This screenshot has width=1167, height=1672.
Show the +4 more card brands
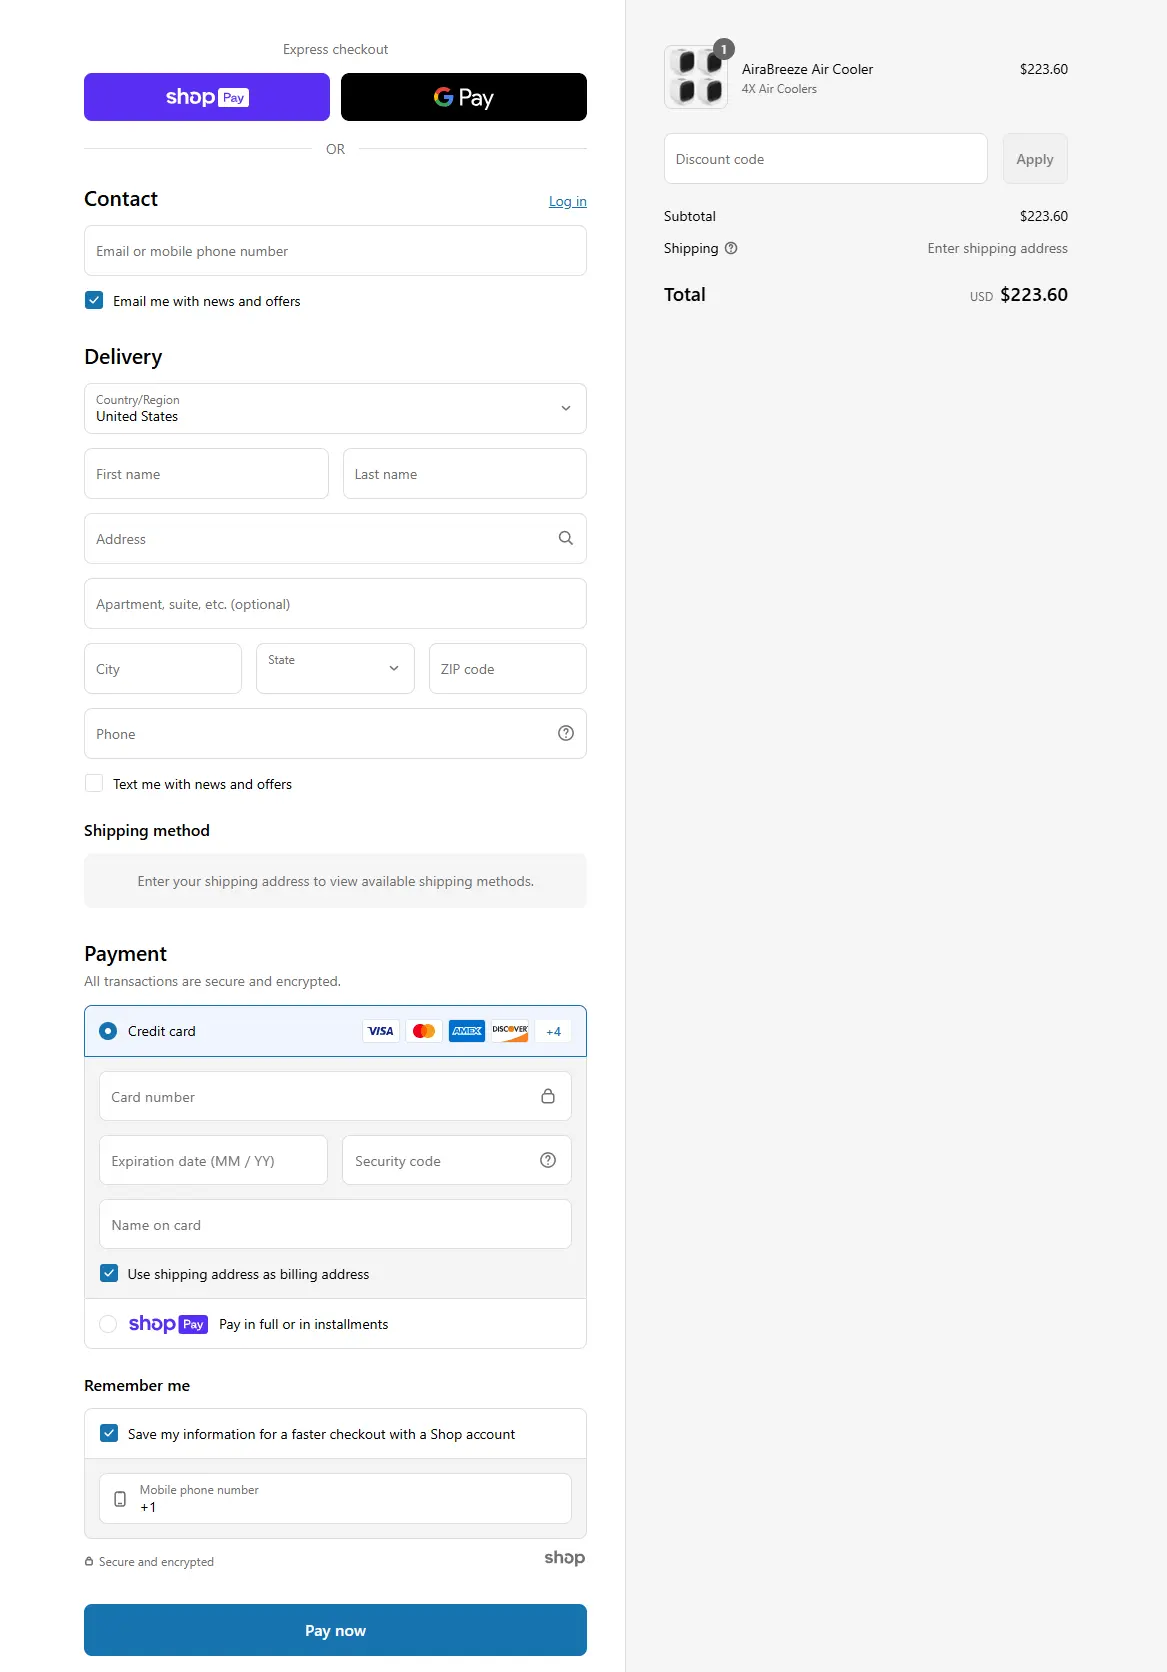553,1031
